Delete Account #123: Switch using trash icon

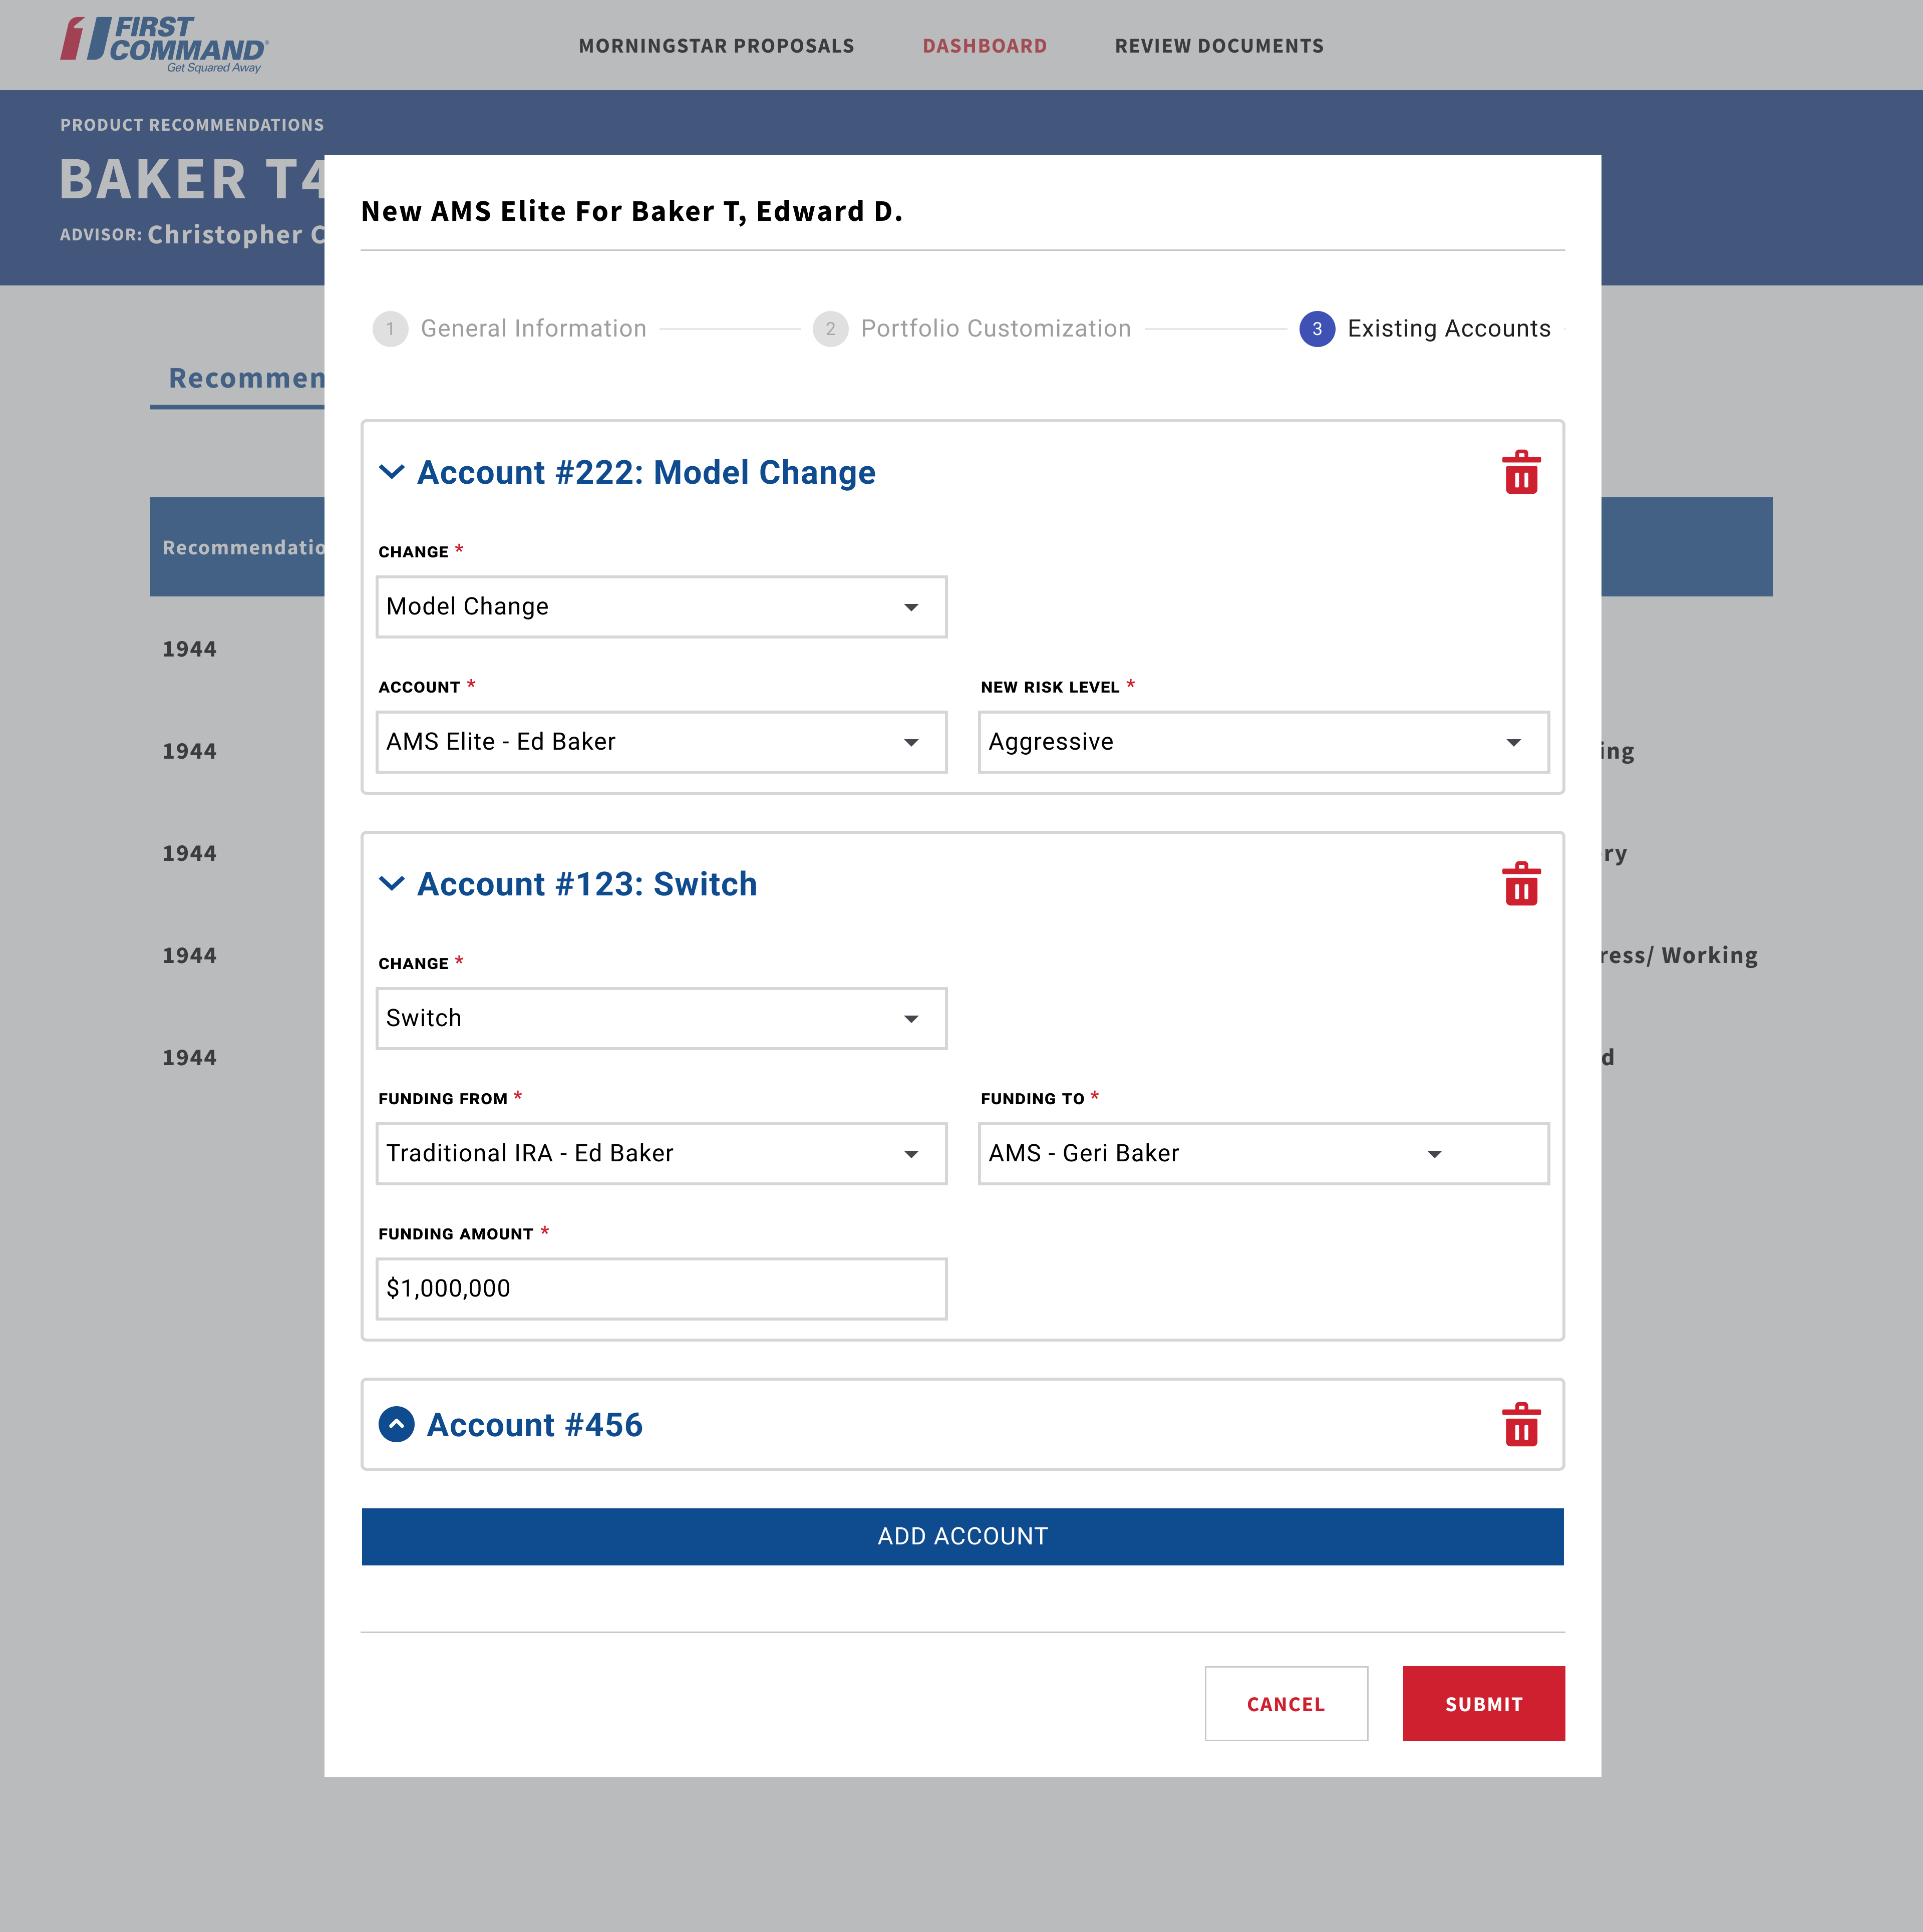pyautogui.click(x=1521, y=884)
